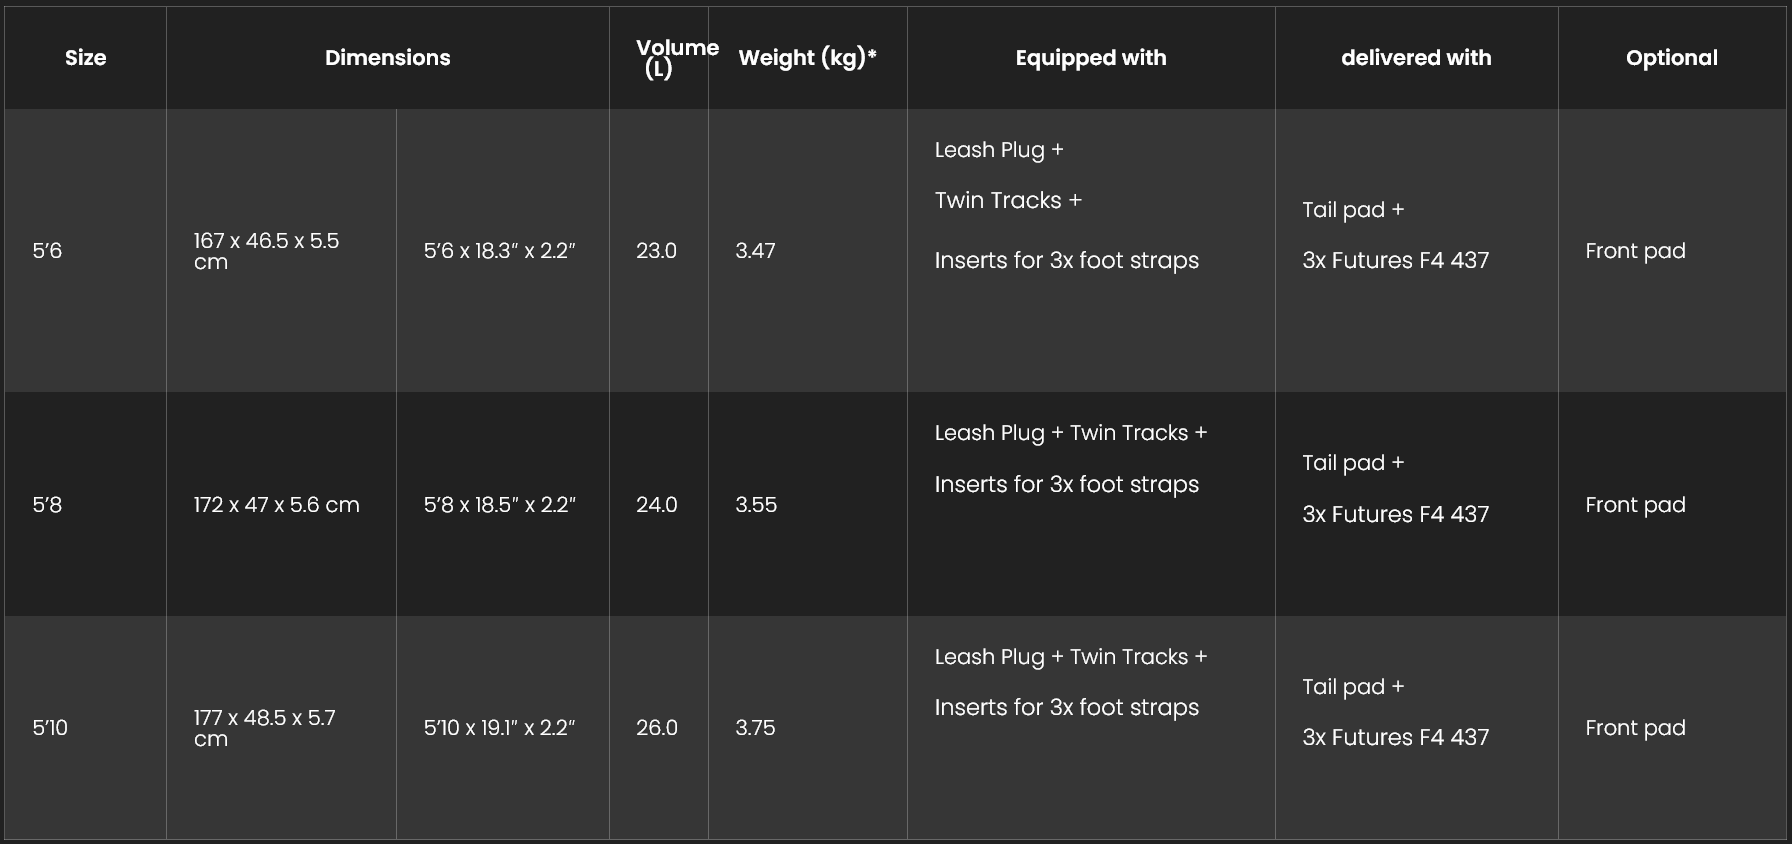The image size is (1792, 844).
Task: Click the Optional column header
Action: pyautogui.click(x=1671, y=58)
